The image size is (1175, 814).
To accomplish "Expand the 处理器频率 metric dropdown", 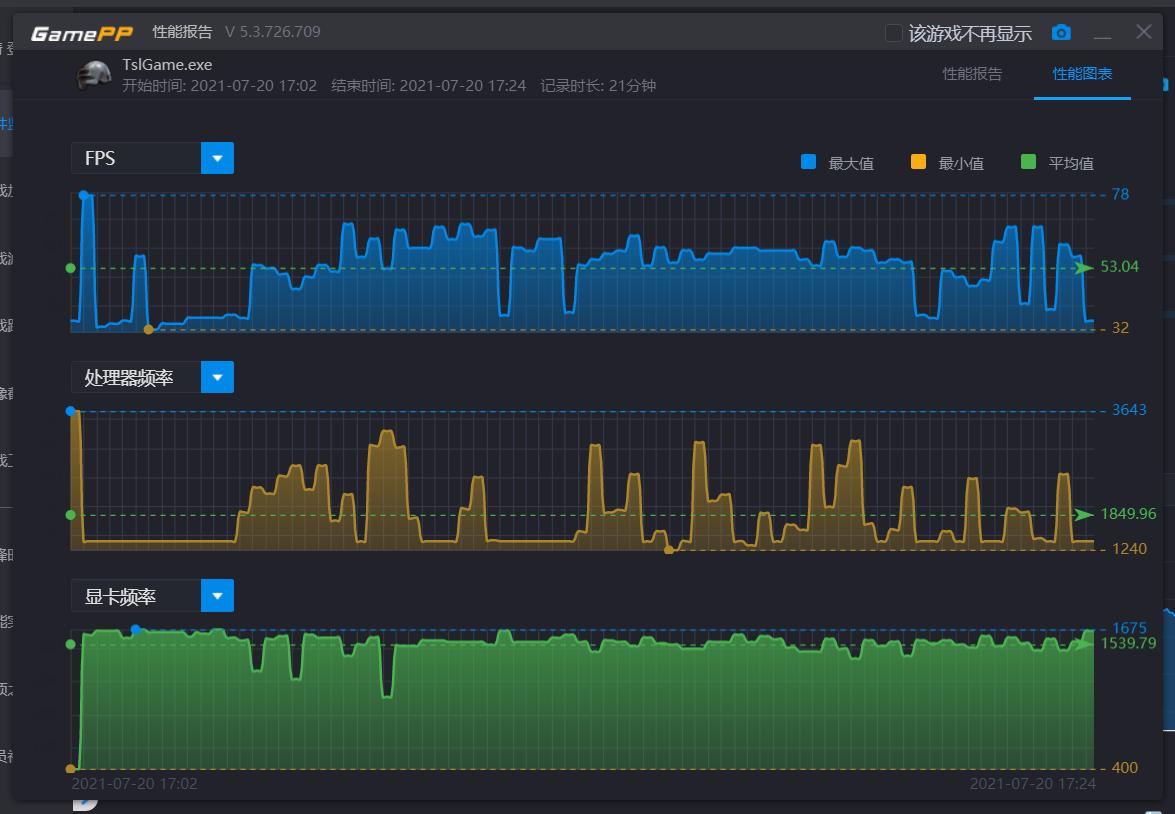I will (217, 377).
